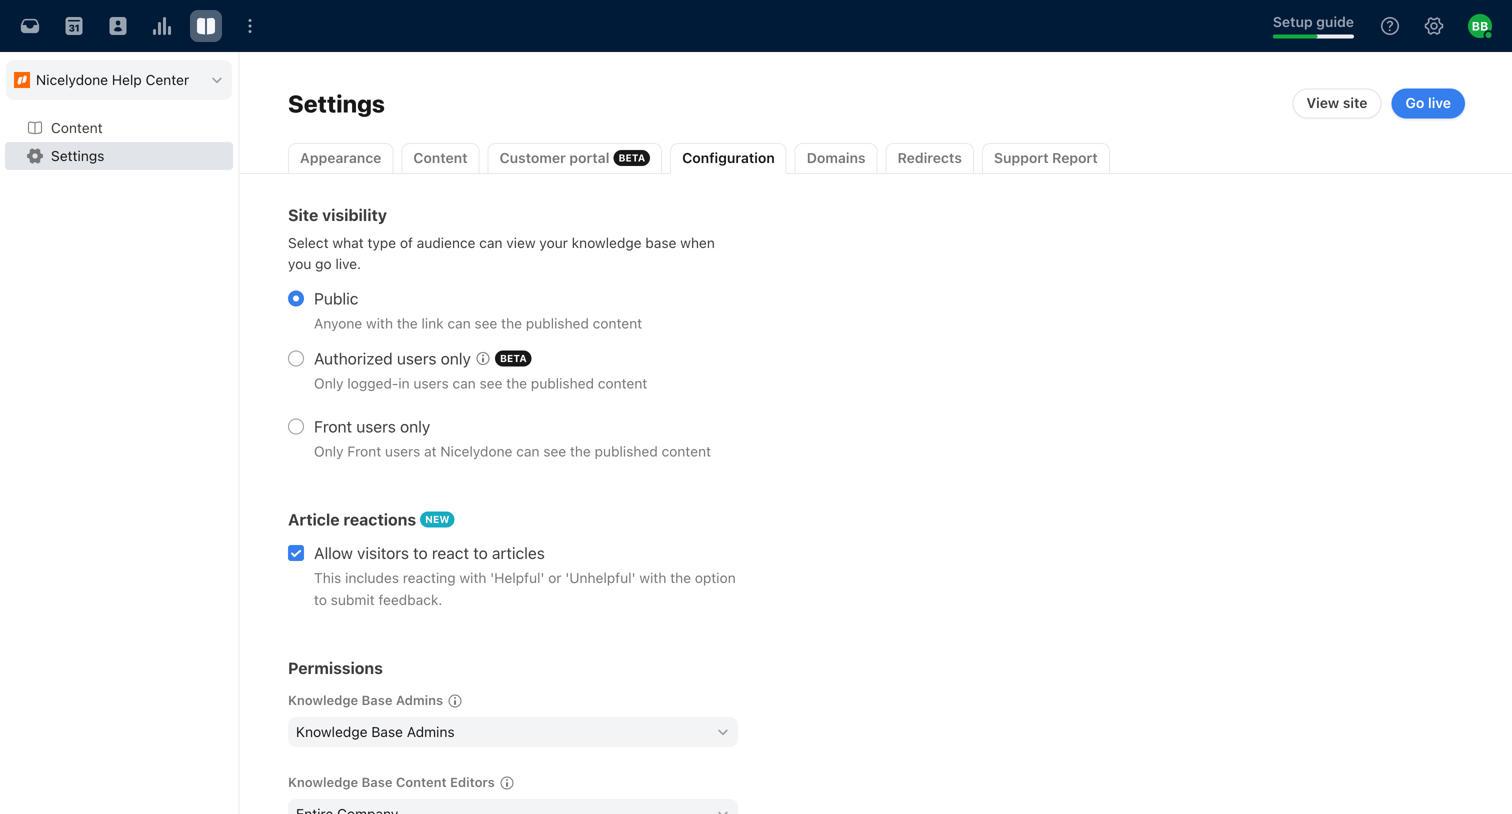Click the Settings page title
This screenshot has width=1512, height=814.
(x=336, y=104)
